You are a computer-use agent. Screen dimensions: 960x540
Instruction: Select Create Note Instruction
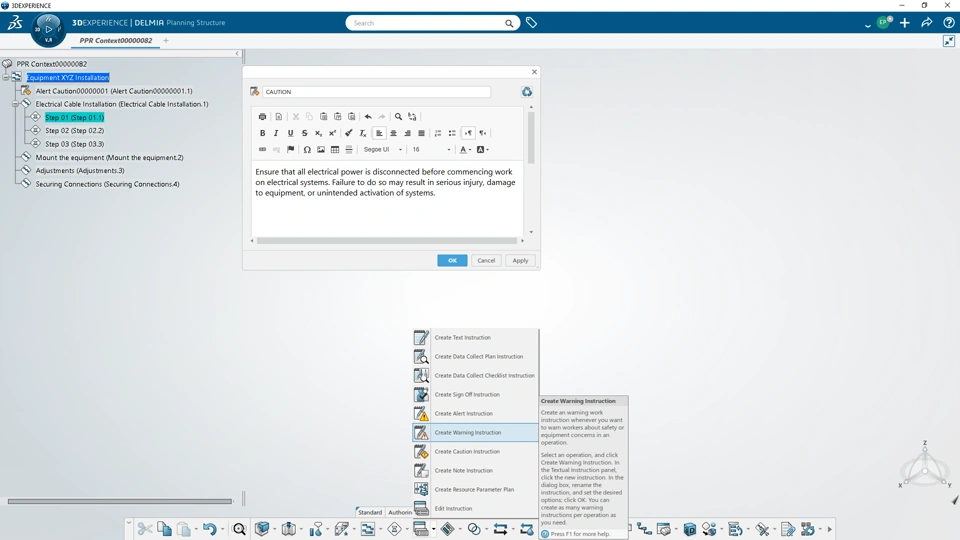[x=476, y=470]
